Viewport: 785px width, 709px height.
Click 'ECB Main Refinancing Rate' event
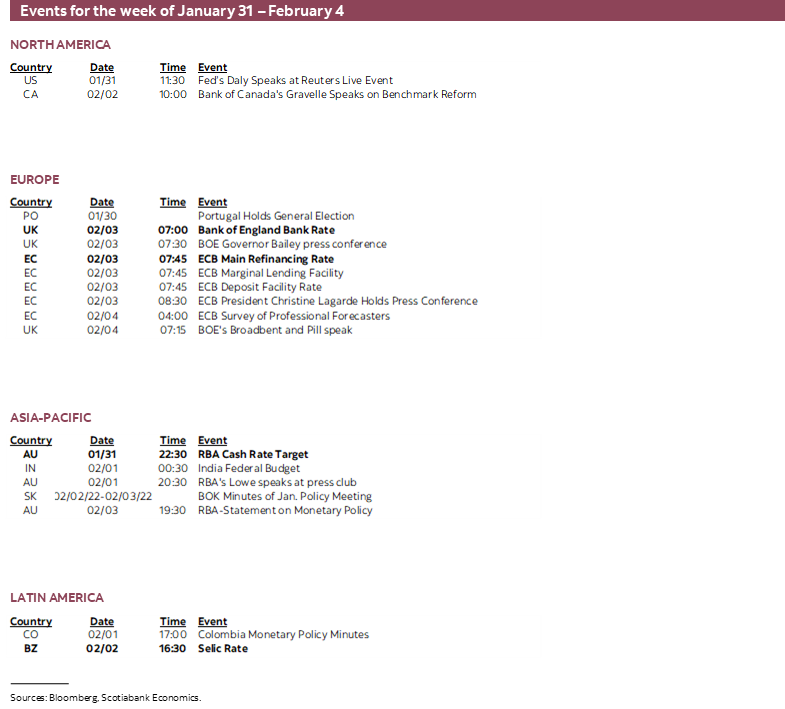266,259
